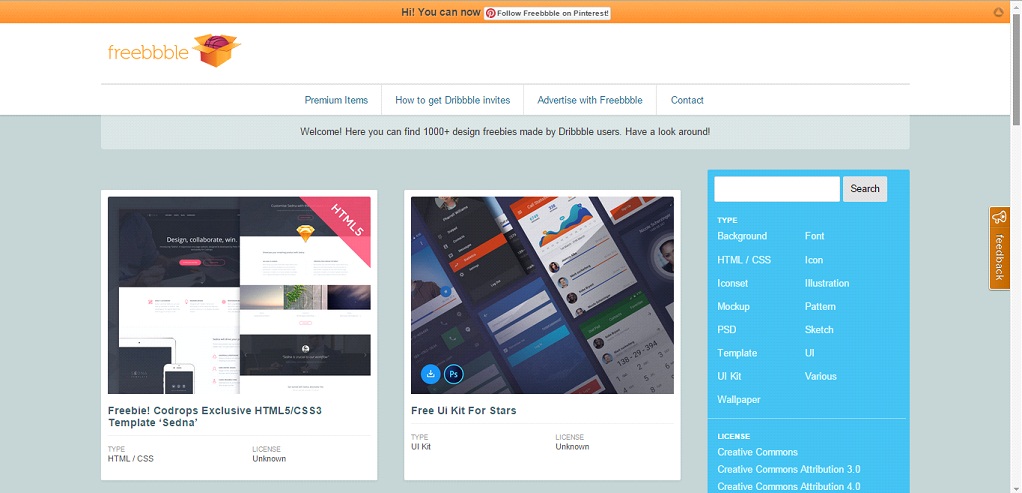Image resolution: width=1022 pixels, height=493 pixels.
Task: Click the blue download icon on UI Kit image
Action: tap(431, 374)
